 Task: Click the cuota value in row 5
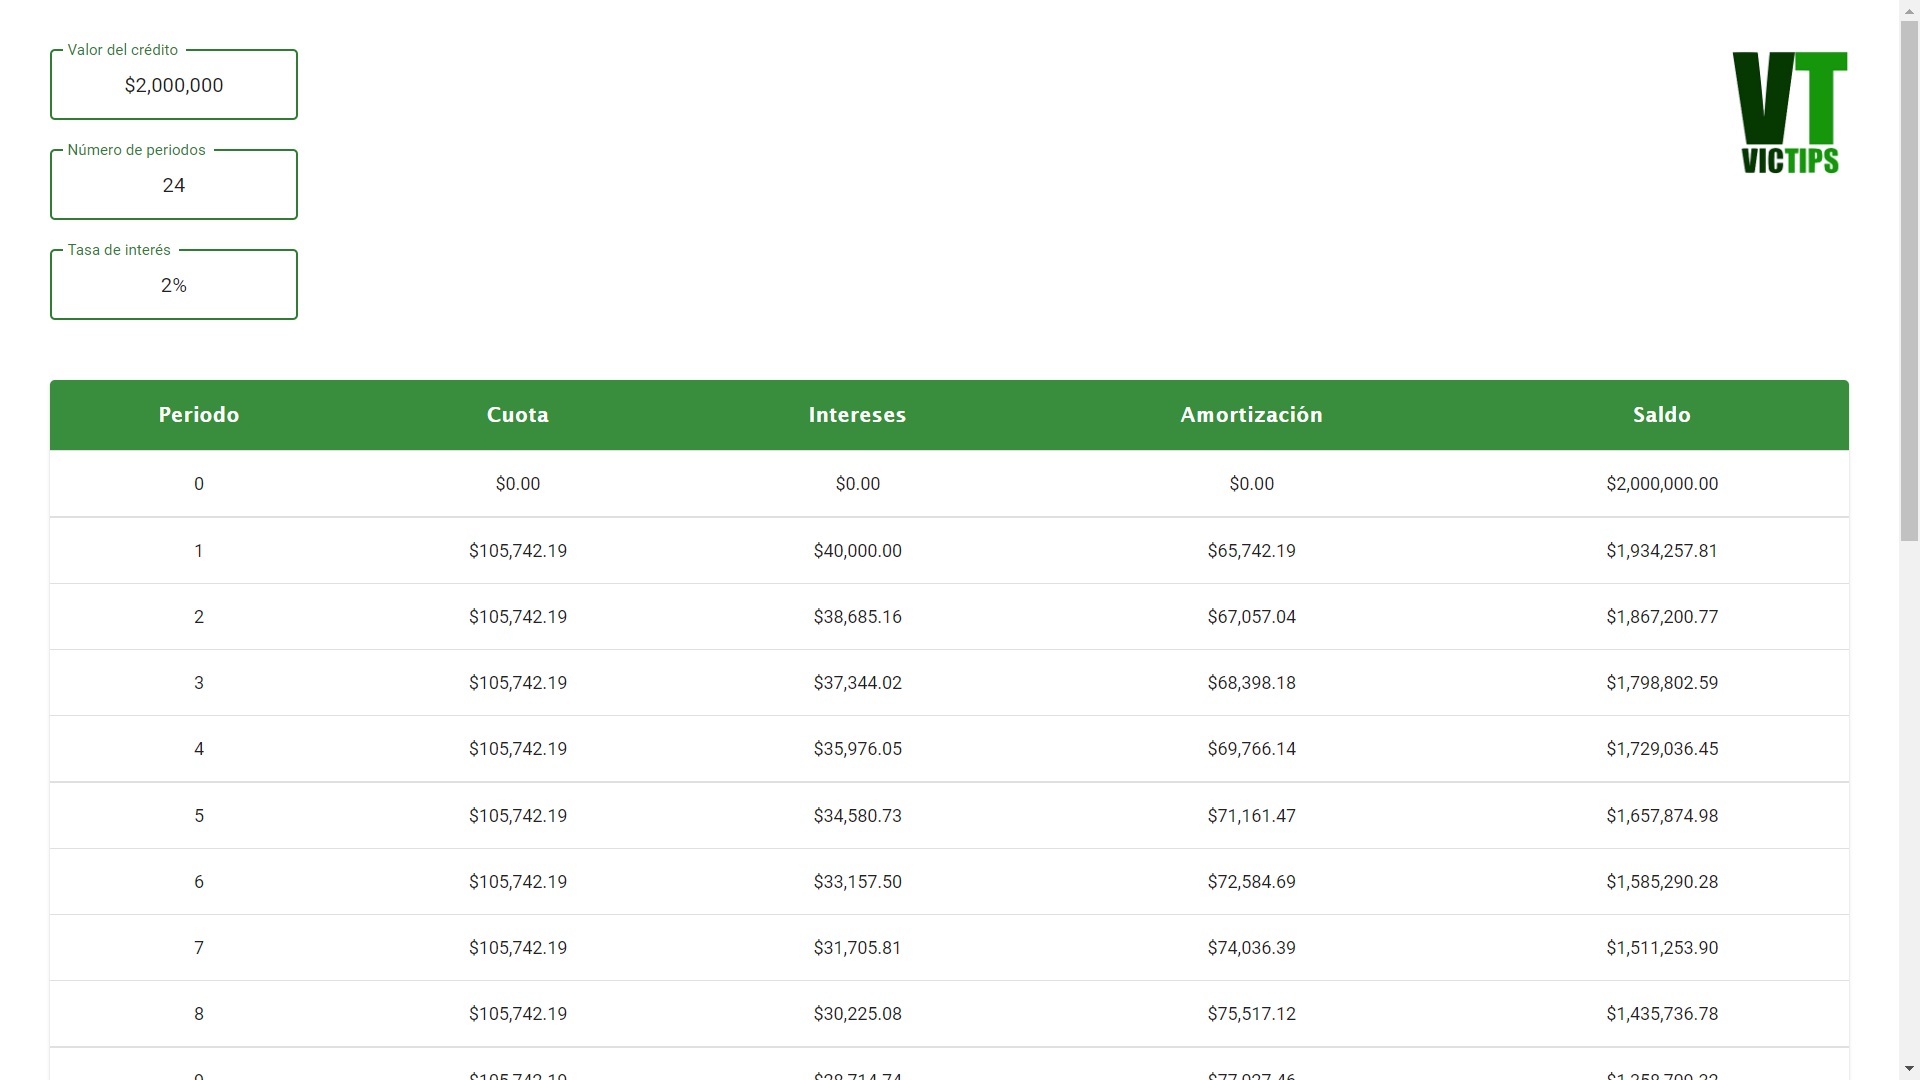[x=517, y=815]
